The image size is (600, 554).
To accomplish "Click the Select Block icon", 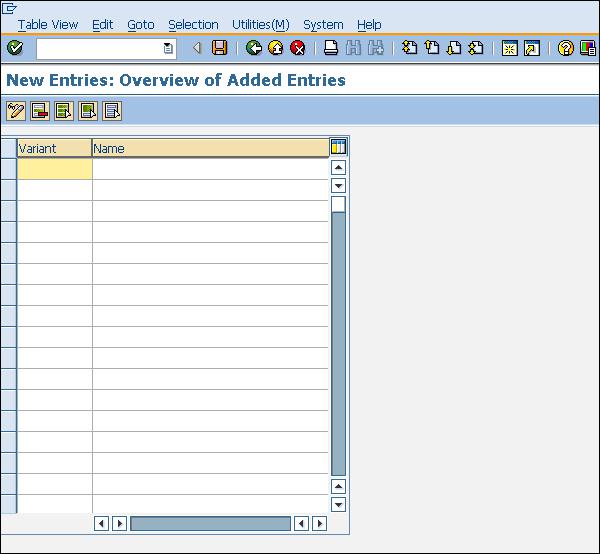I will click(88, 111).
